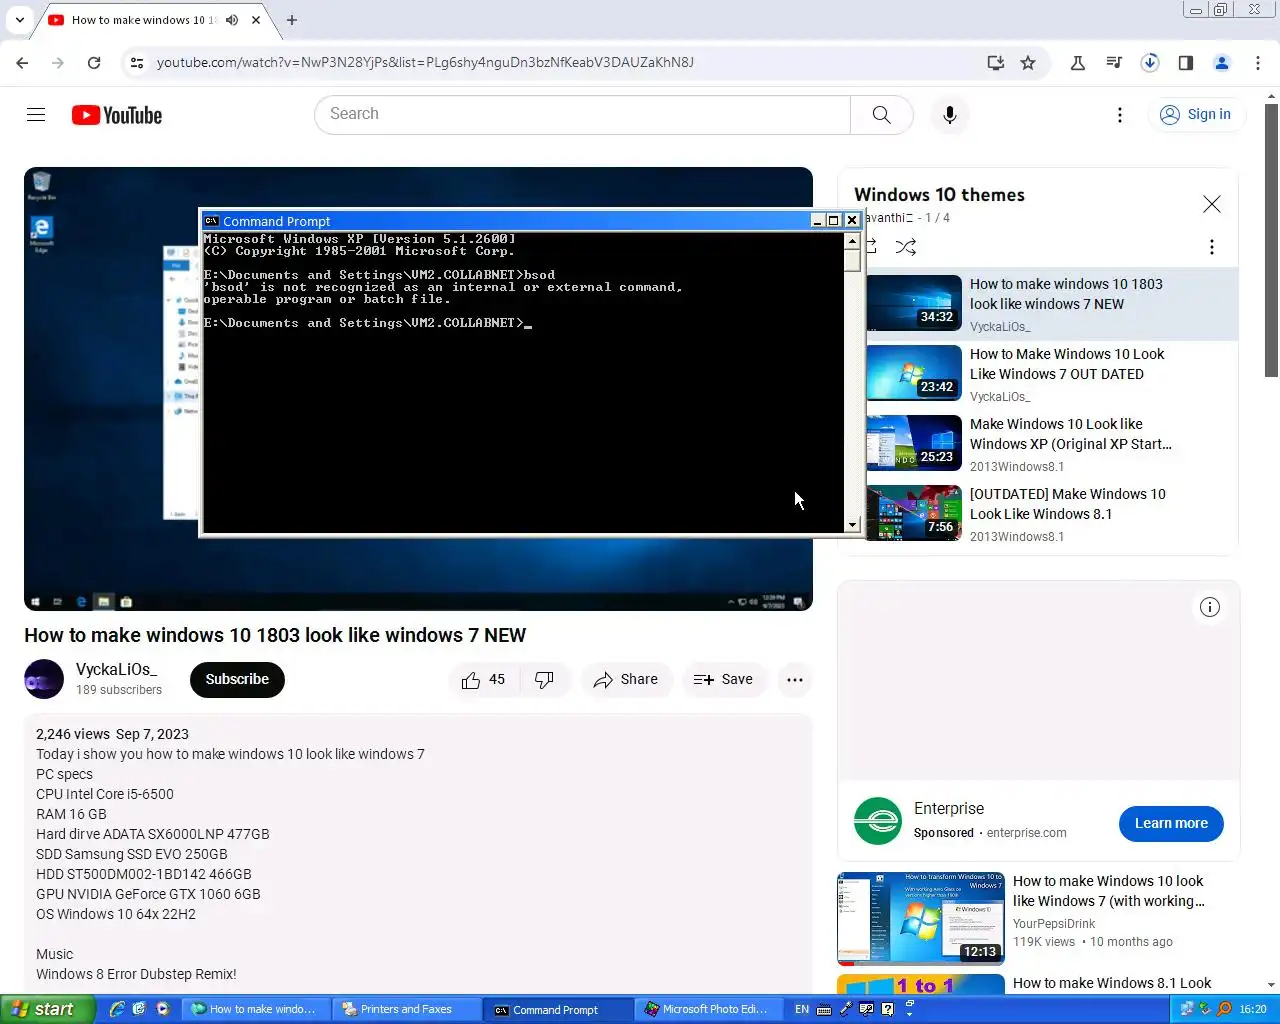
Task: Open the Chrome profile avatar
Action: tap(1222, 62)
